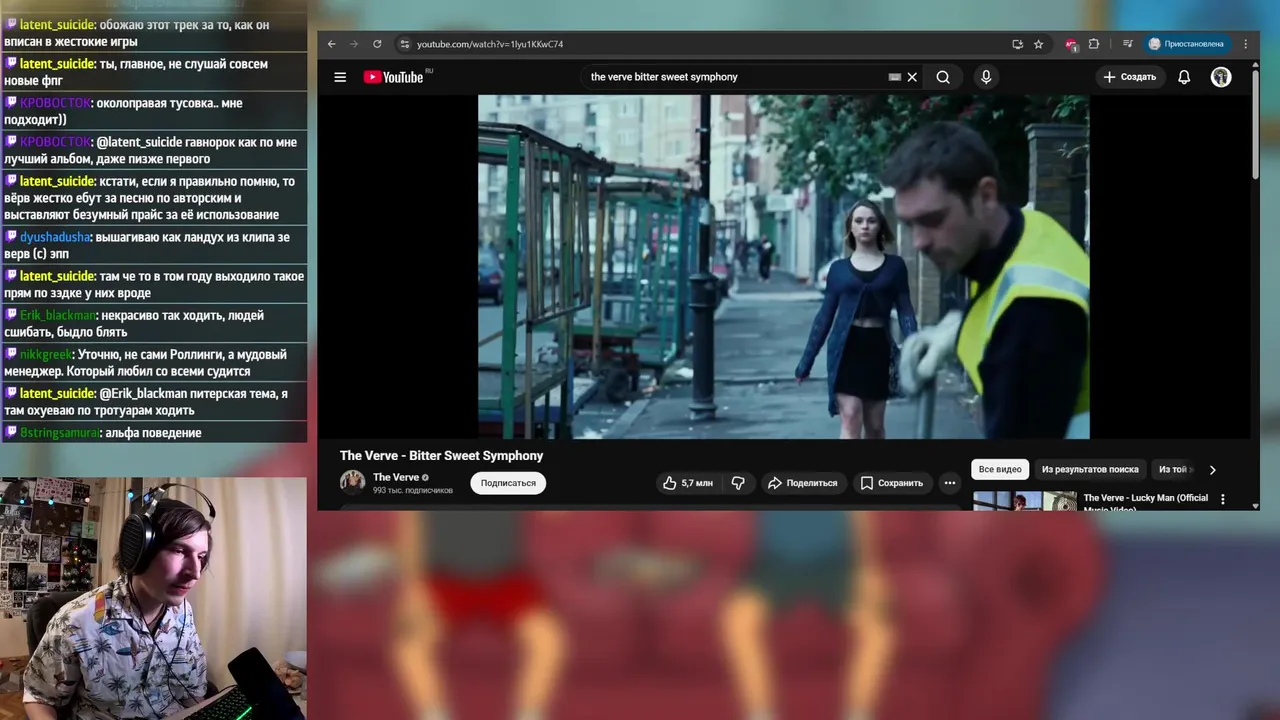The width and height of the screenshot is (1280, 720).
Task: Open the Extensions puzzle icon
Action: pos(1094,44)
